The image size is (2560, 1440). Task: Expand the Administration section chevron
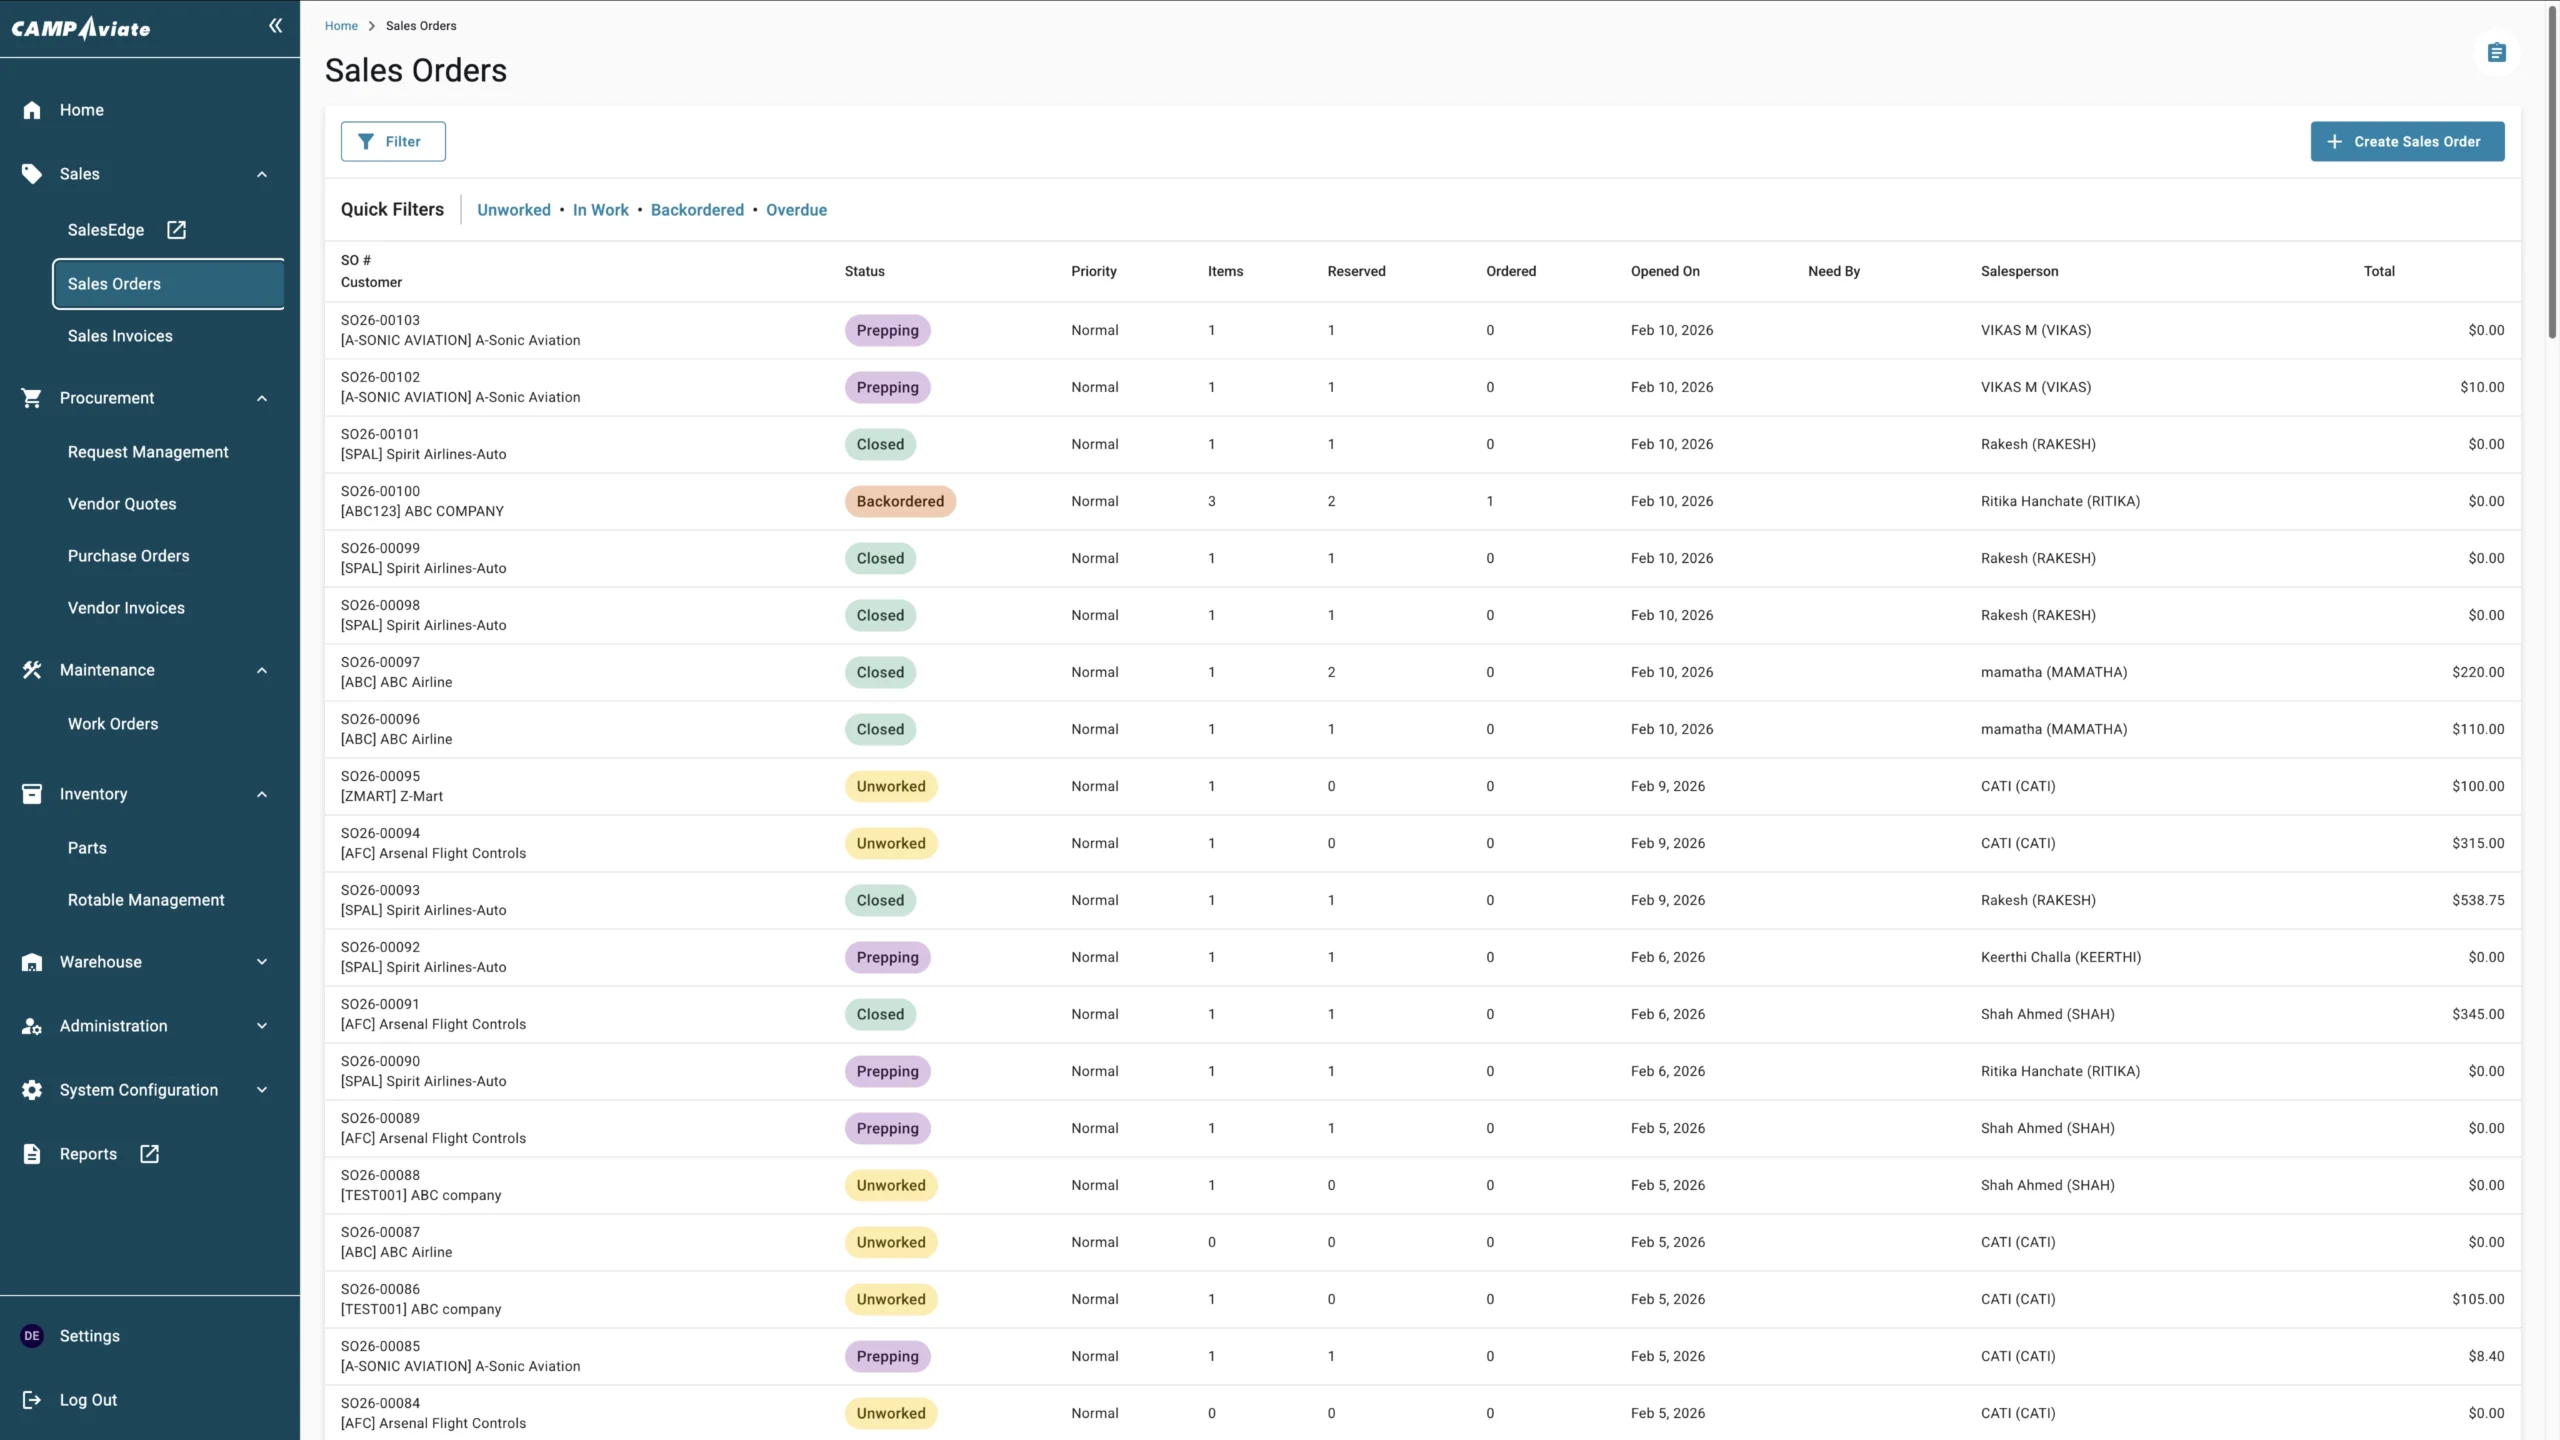[262, 1026]
